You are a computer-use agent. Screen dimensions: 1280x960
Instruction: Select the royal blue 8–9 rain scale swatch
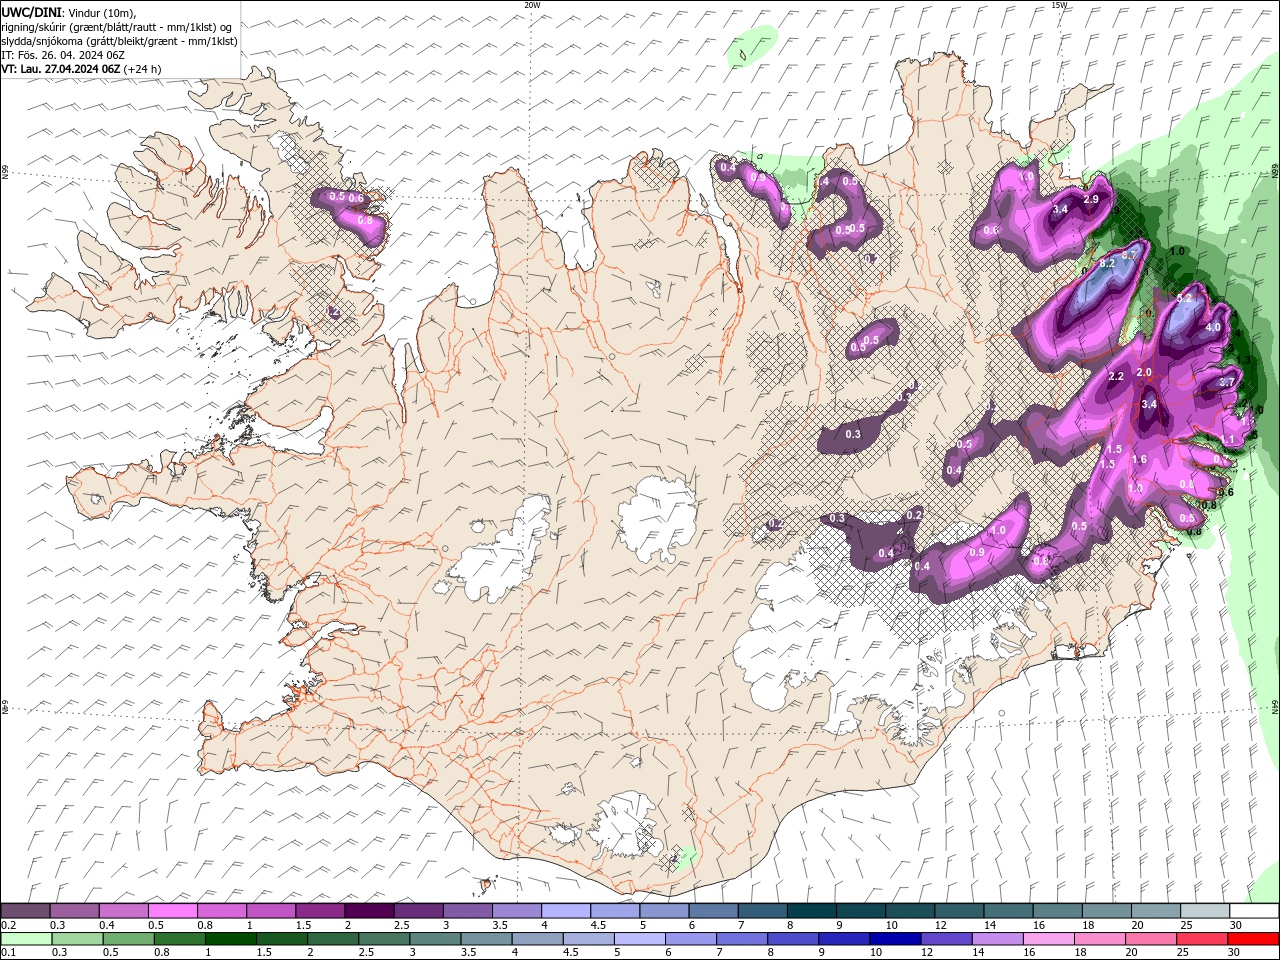tap(793, 939)
